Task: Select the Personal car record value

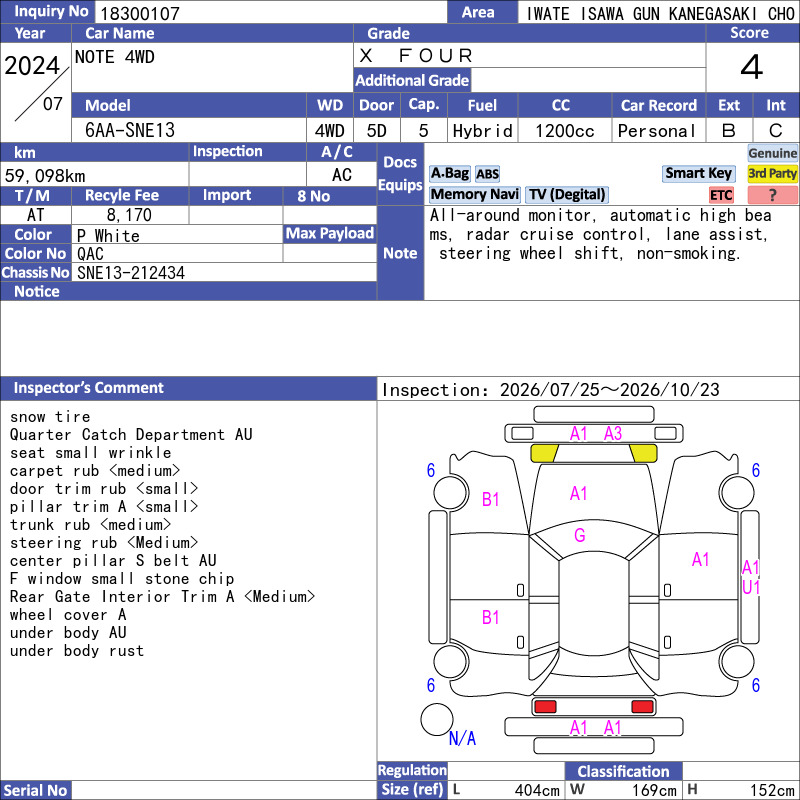Action: [657, 131]
